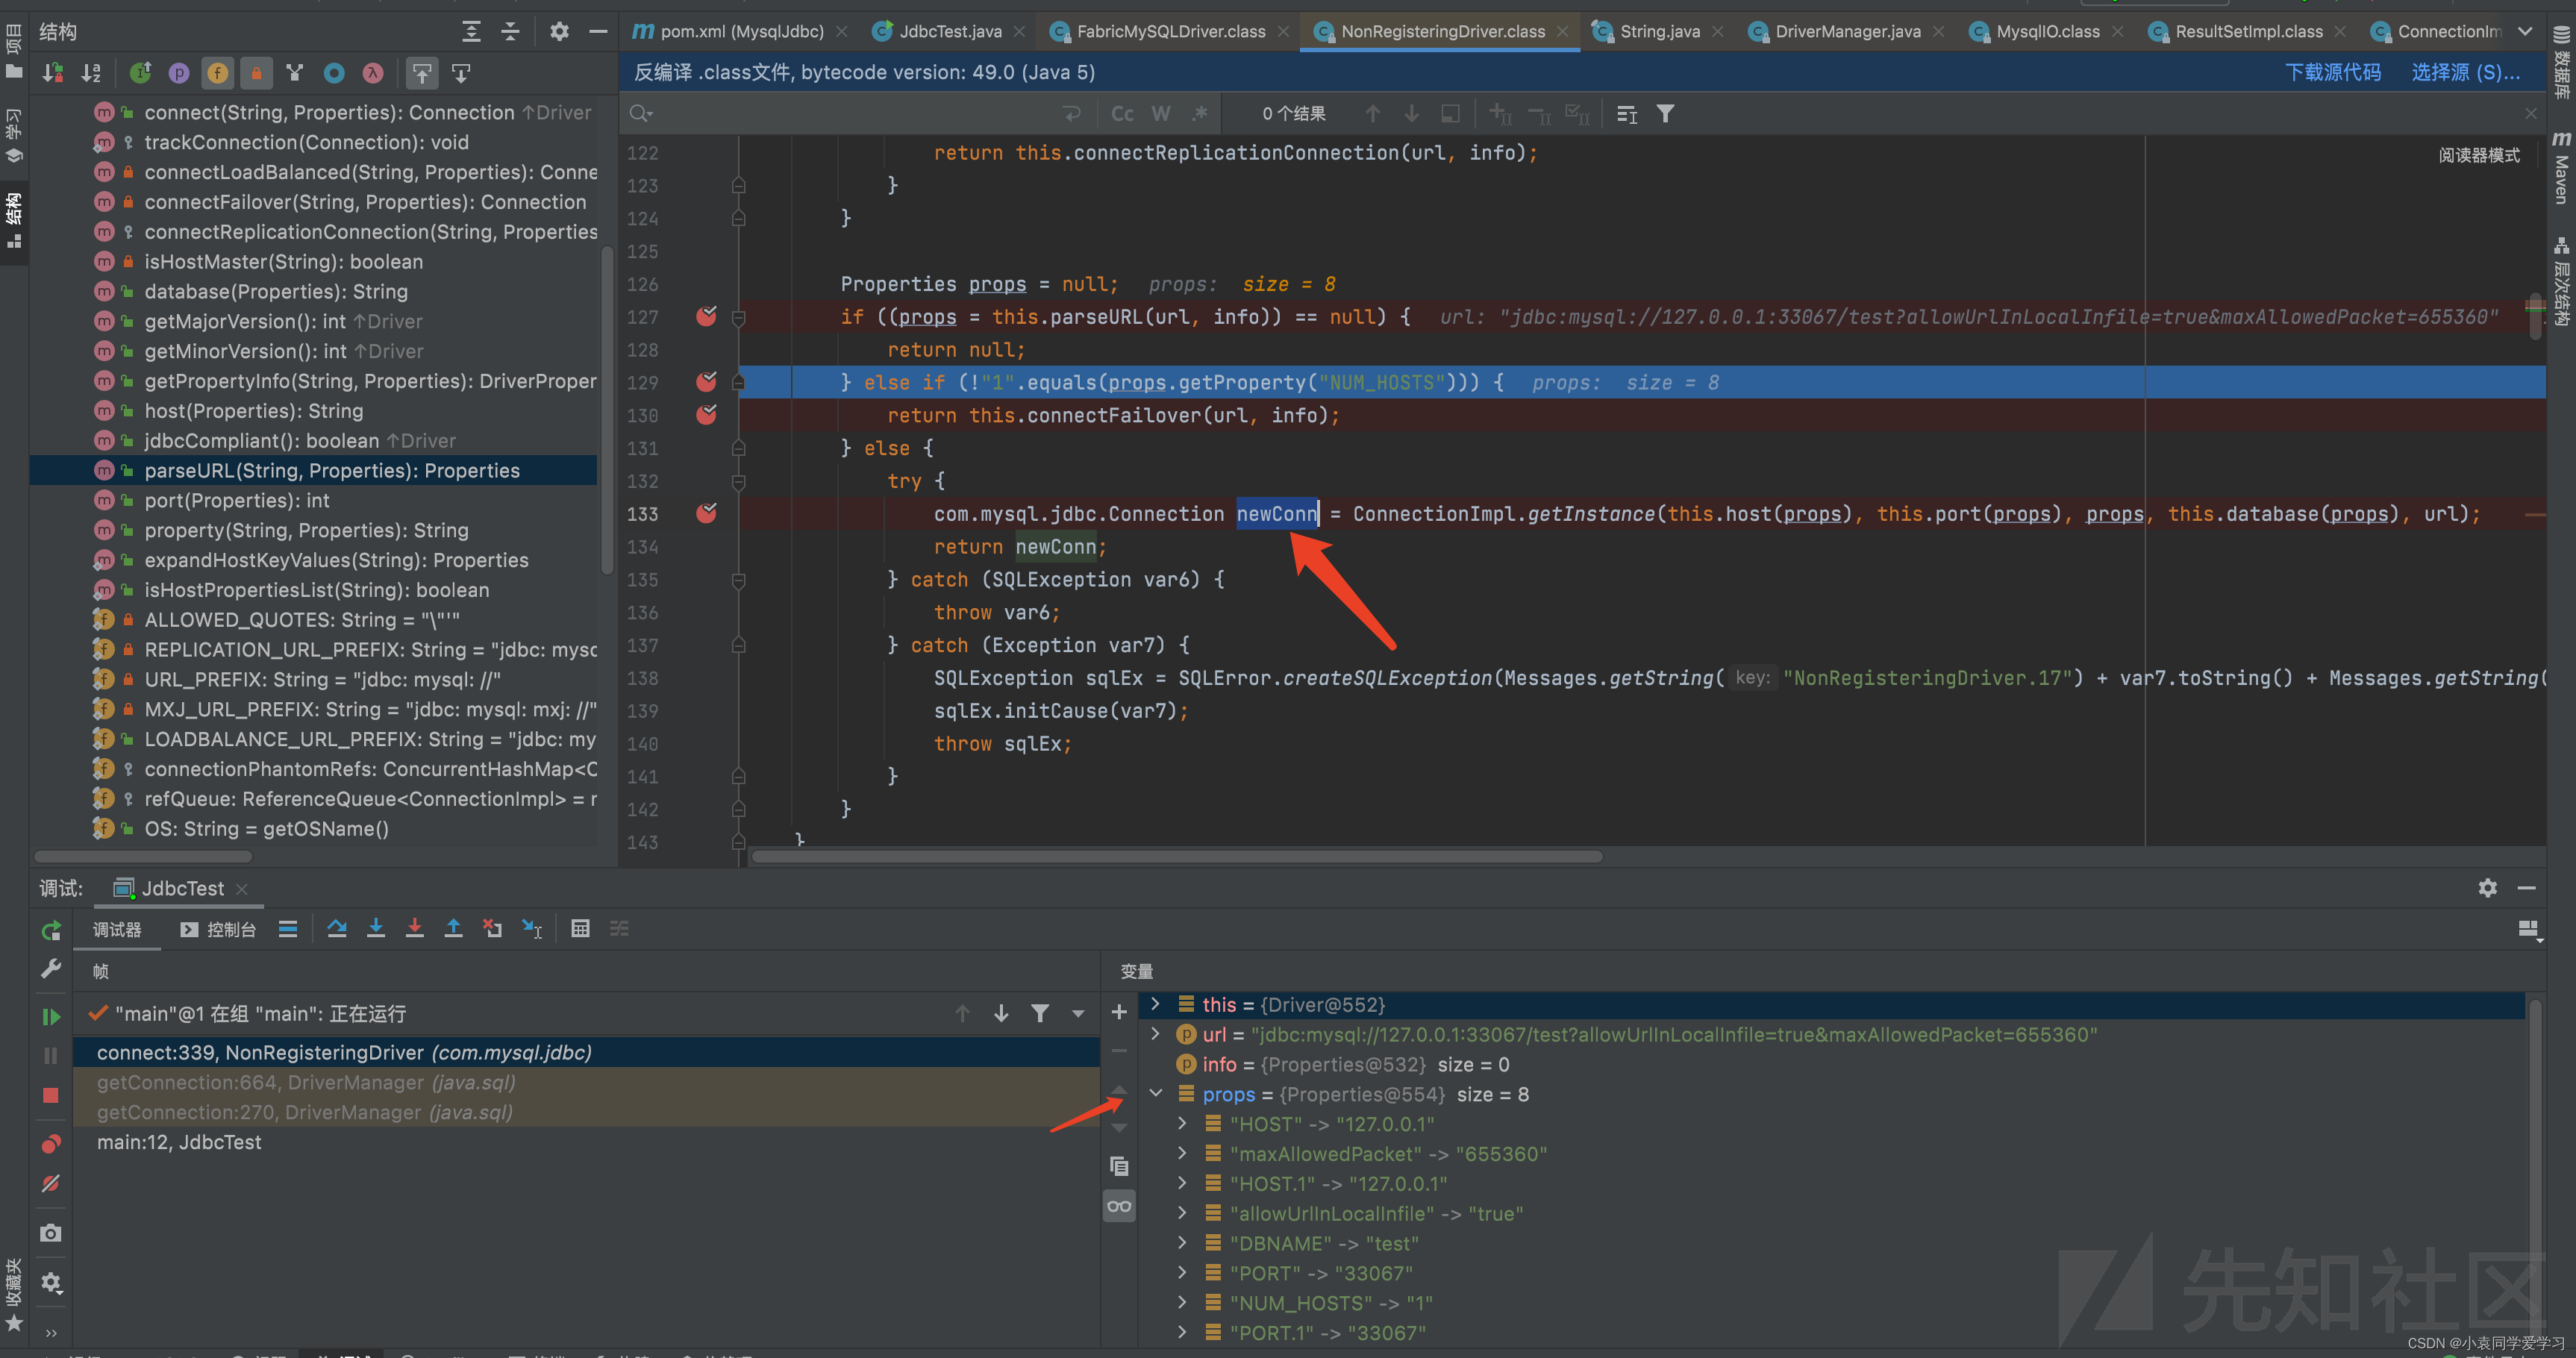Expand the url variable node
2576x1358 pixels.
(1156, 1034)
